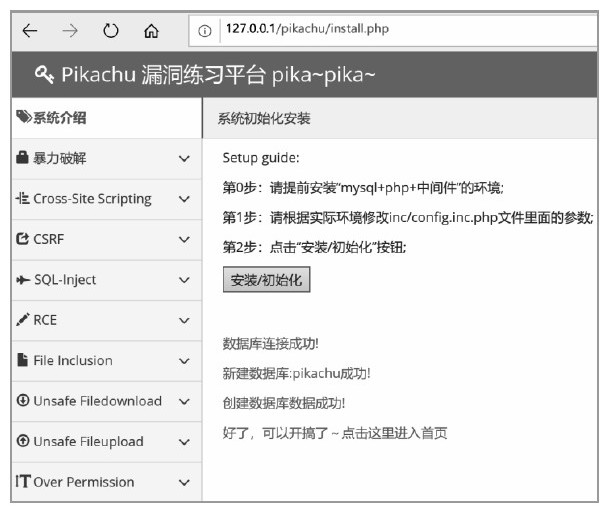Viewport: 608px width, 508px height.
Task: Click the text-height icon beside Over Permission
Action: (22, 482)
